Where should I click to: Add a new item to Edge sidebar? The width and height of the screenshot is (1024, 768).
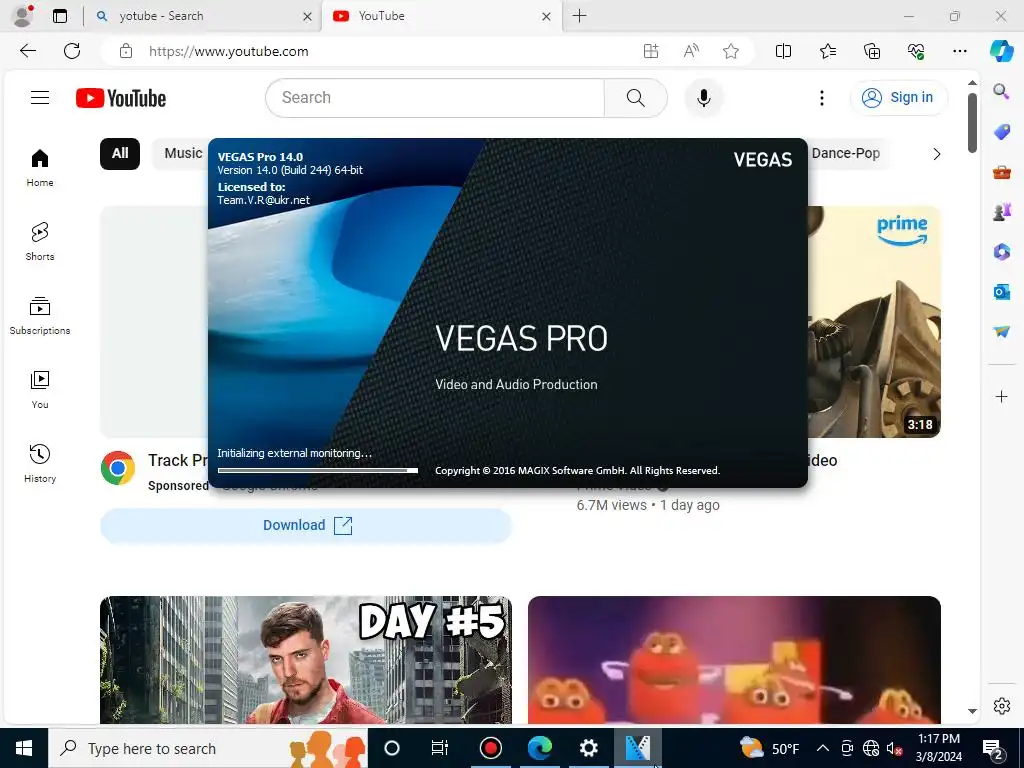coord(1001,396)
